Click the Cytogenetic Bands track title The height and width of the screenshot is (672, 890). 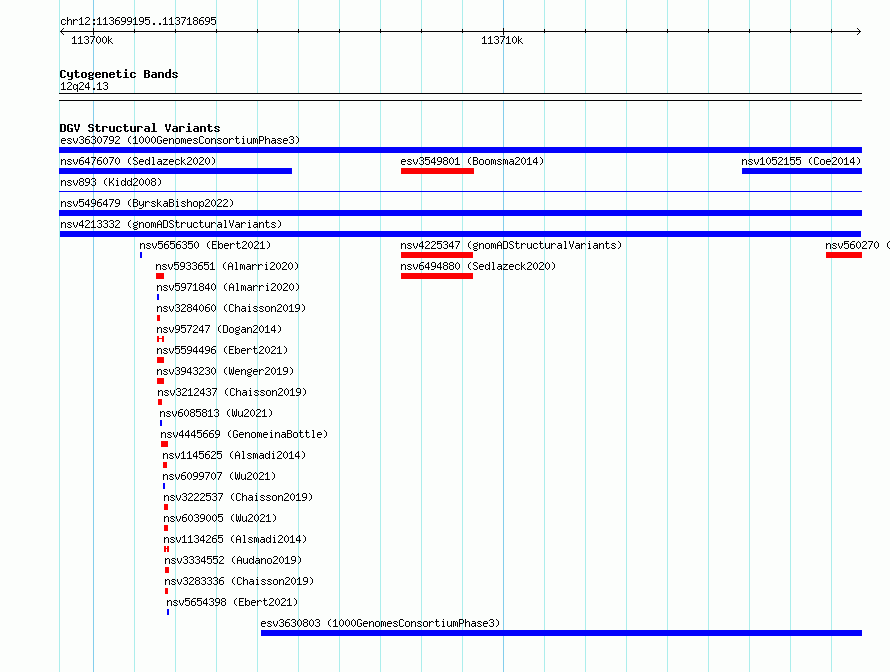point(119,74)
